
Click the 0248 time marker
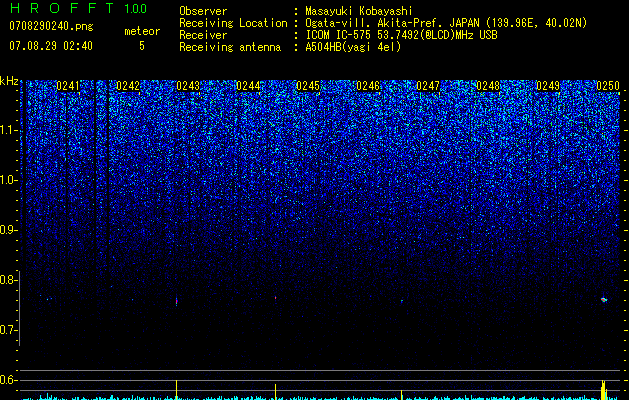tap(488, 86)
